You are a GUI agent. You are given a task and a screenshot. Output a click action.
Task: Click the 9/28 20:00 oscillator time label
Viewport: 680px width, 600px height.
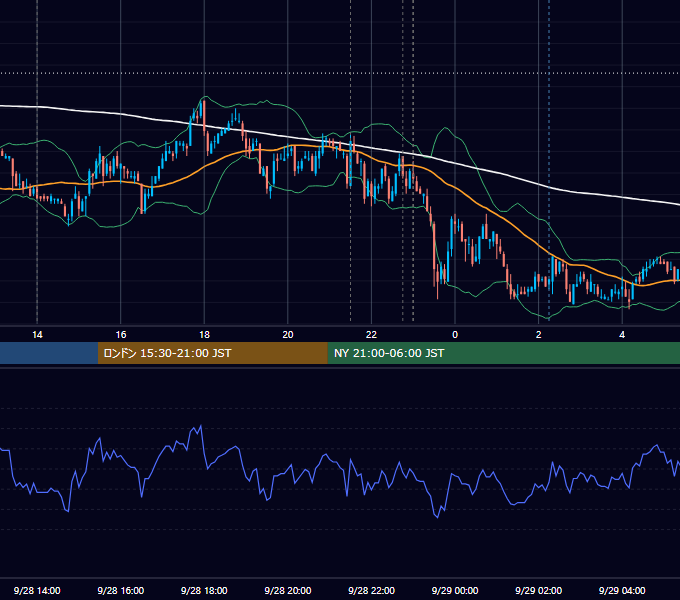tap(288, 590)
